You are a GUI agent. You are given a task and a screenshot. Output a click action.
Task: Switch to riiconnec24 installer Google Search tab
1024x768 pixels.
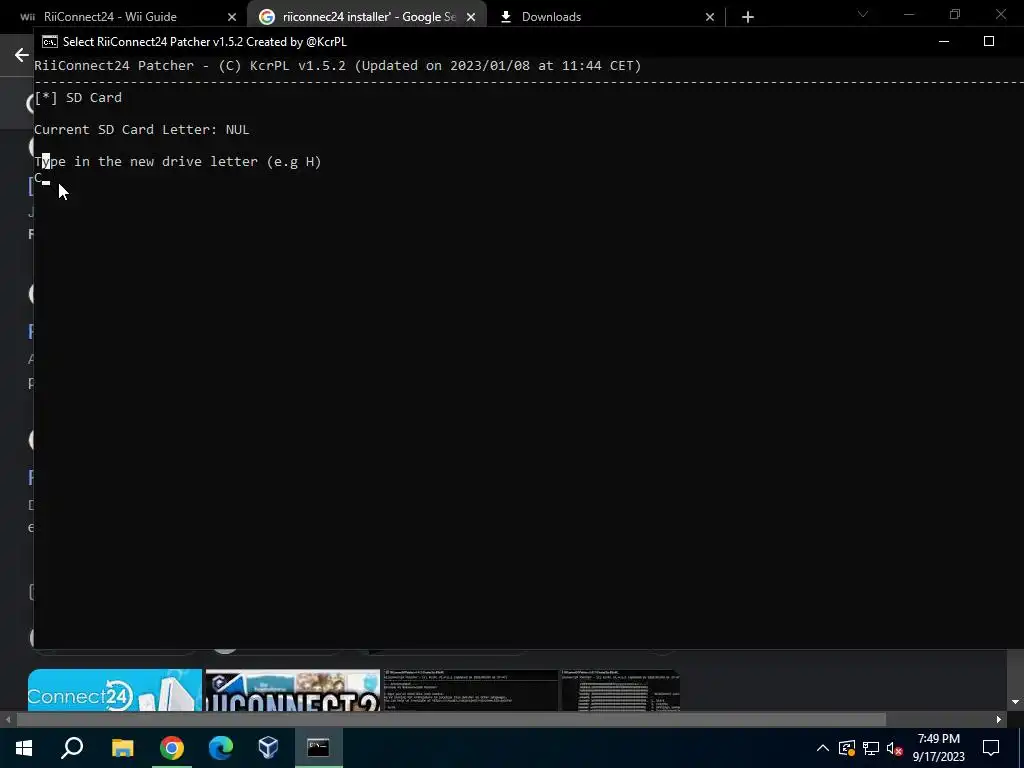[366, 16]
